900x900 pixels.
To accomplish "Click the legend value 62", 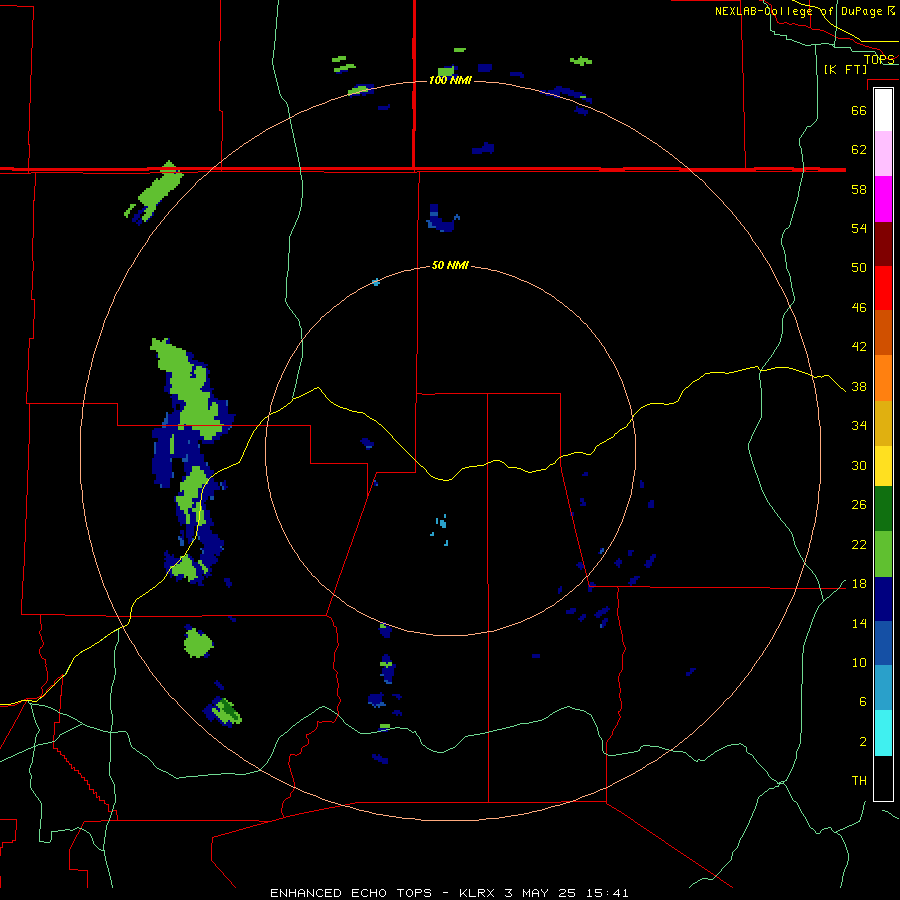I will (859, 150).
